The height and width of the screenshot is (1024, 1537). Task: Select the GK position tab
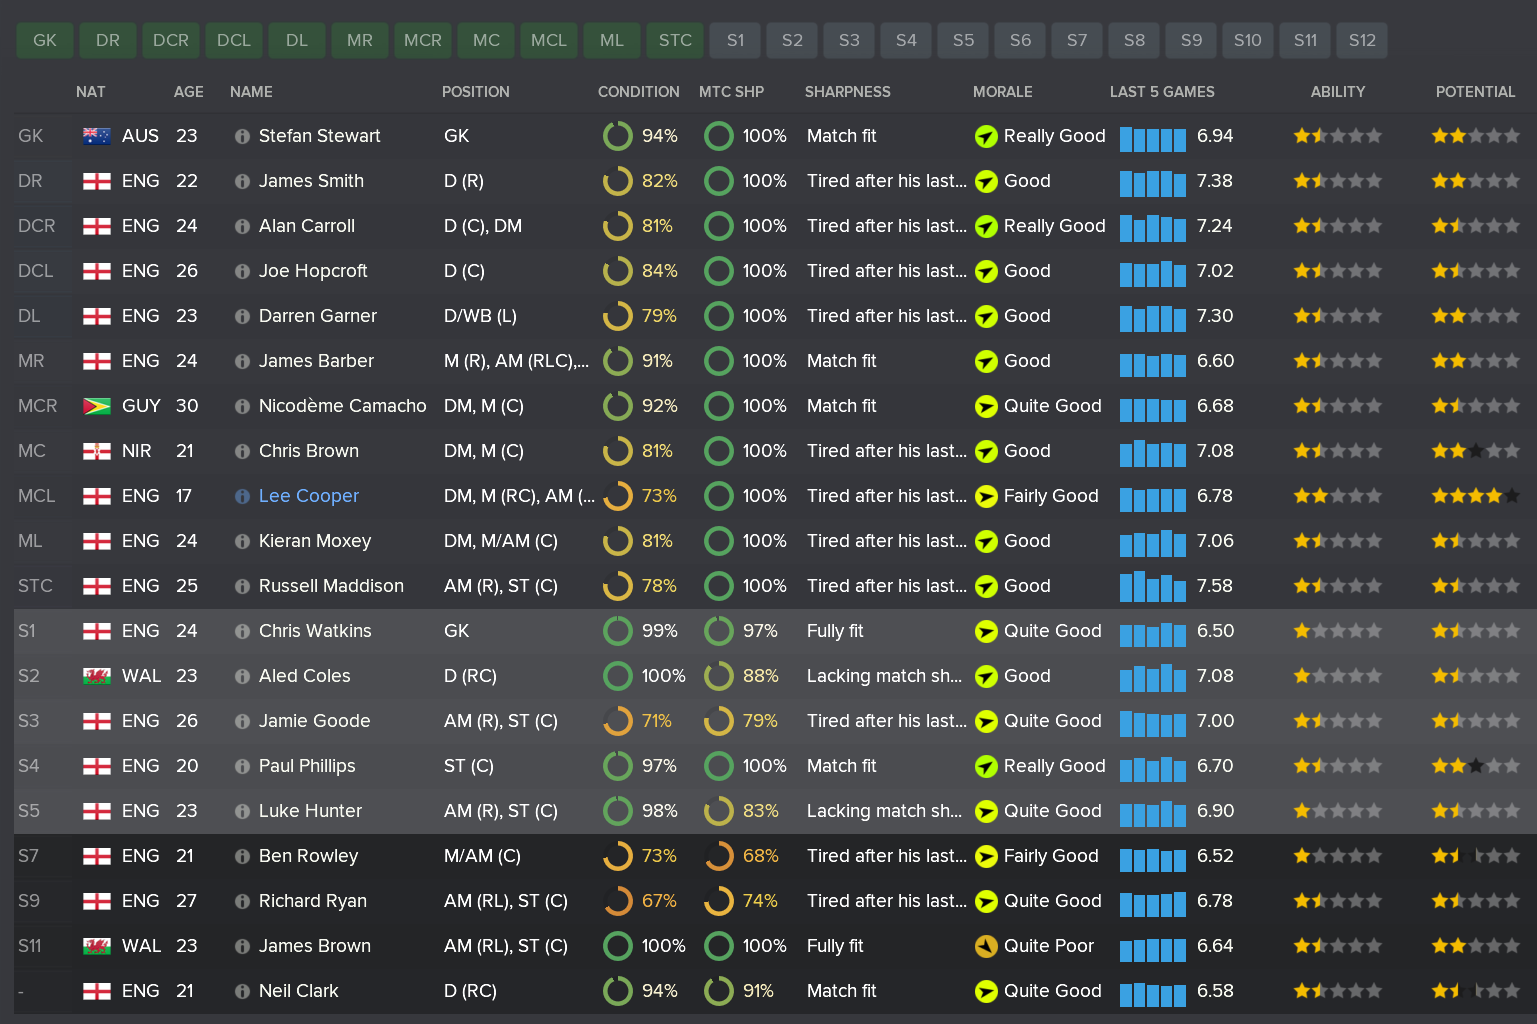[45, 41]
